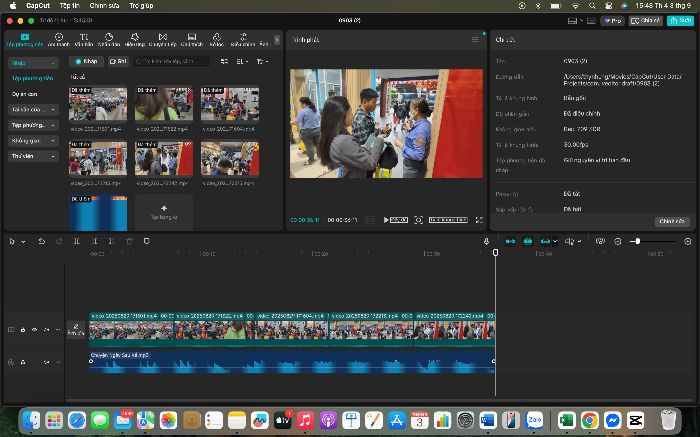Click the Delete right of playhead tool
The width and height of the screenshot is (700, 437).
pyautogui.click(x=112, y=241)
